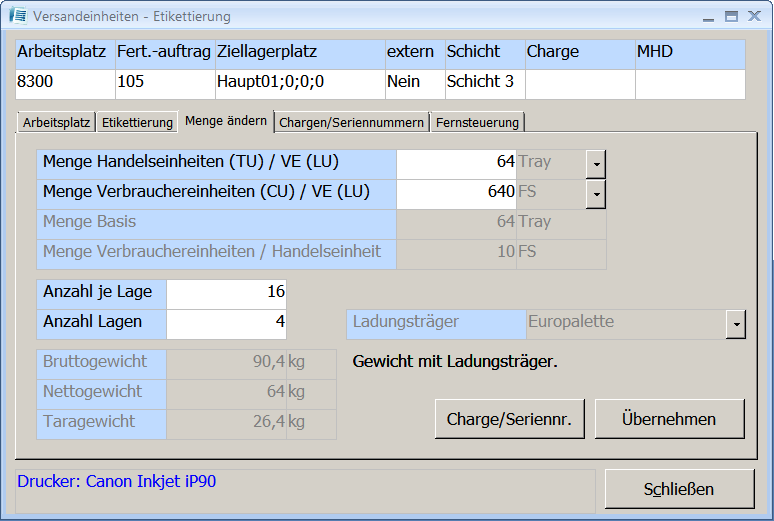This screenshot has height=521, width=774.
Task: Select the Chargen/Seriennummern tab
Action: (351, 122)
